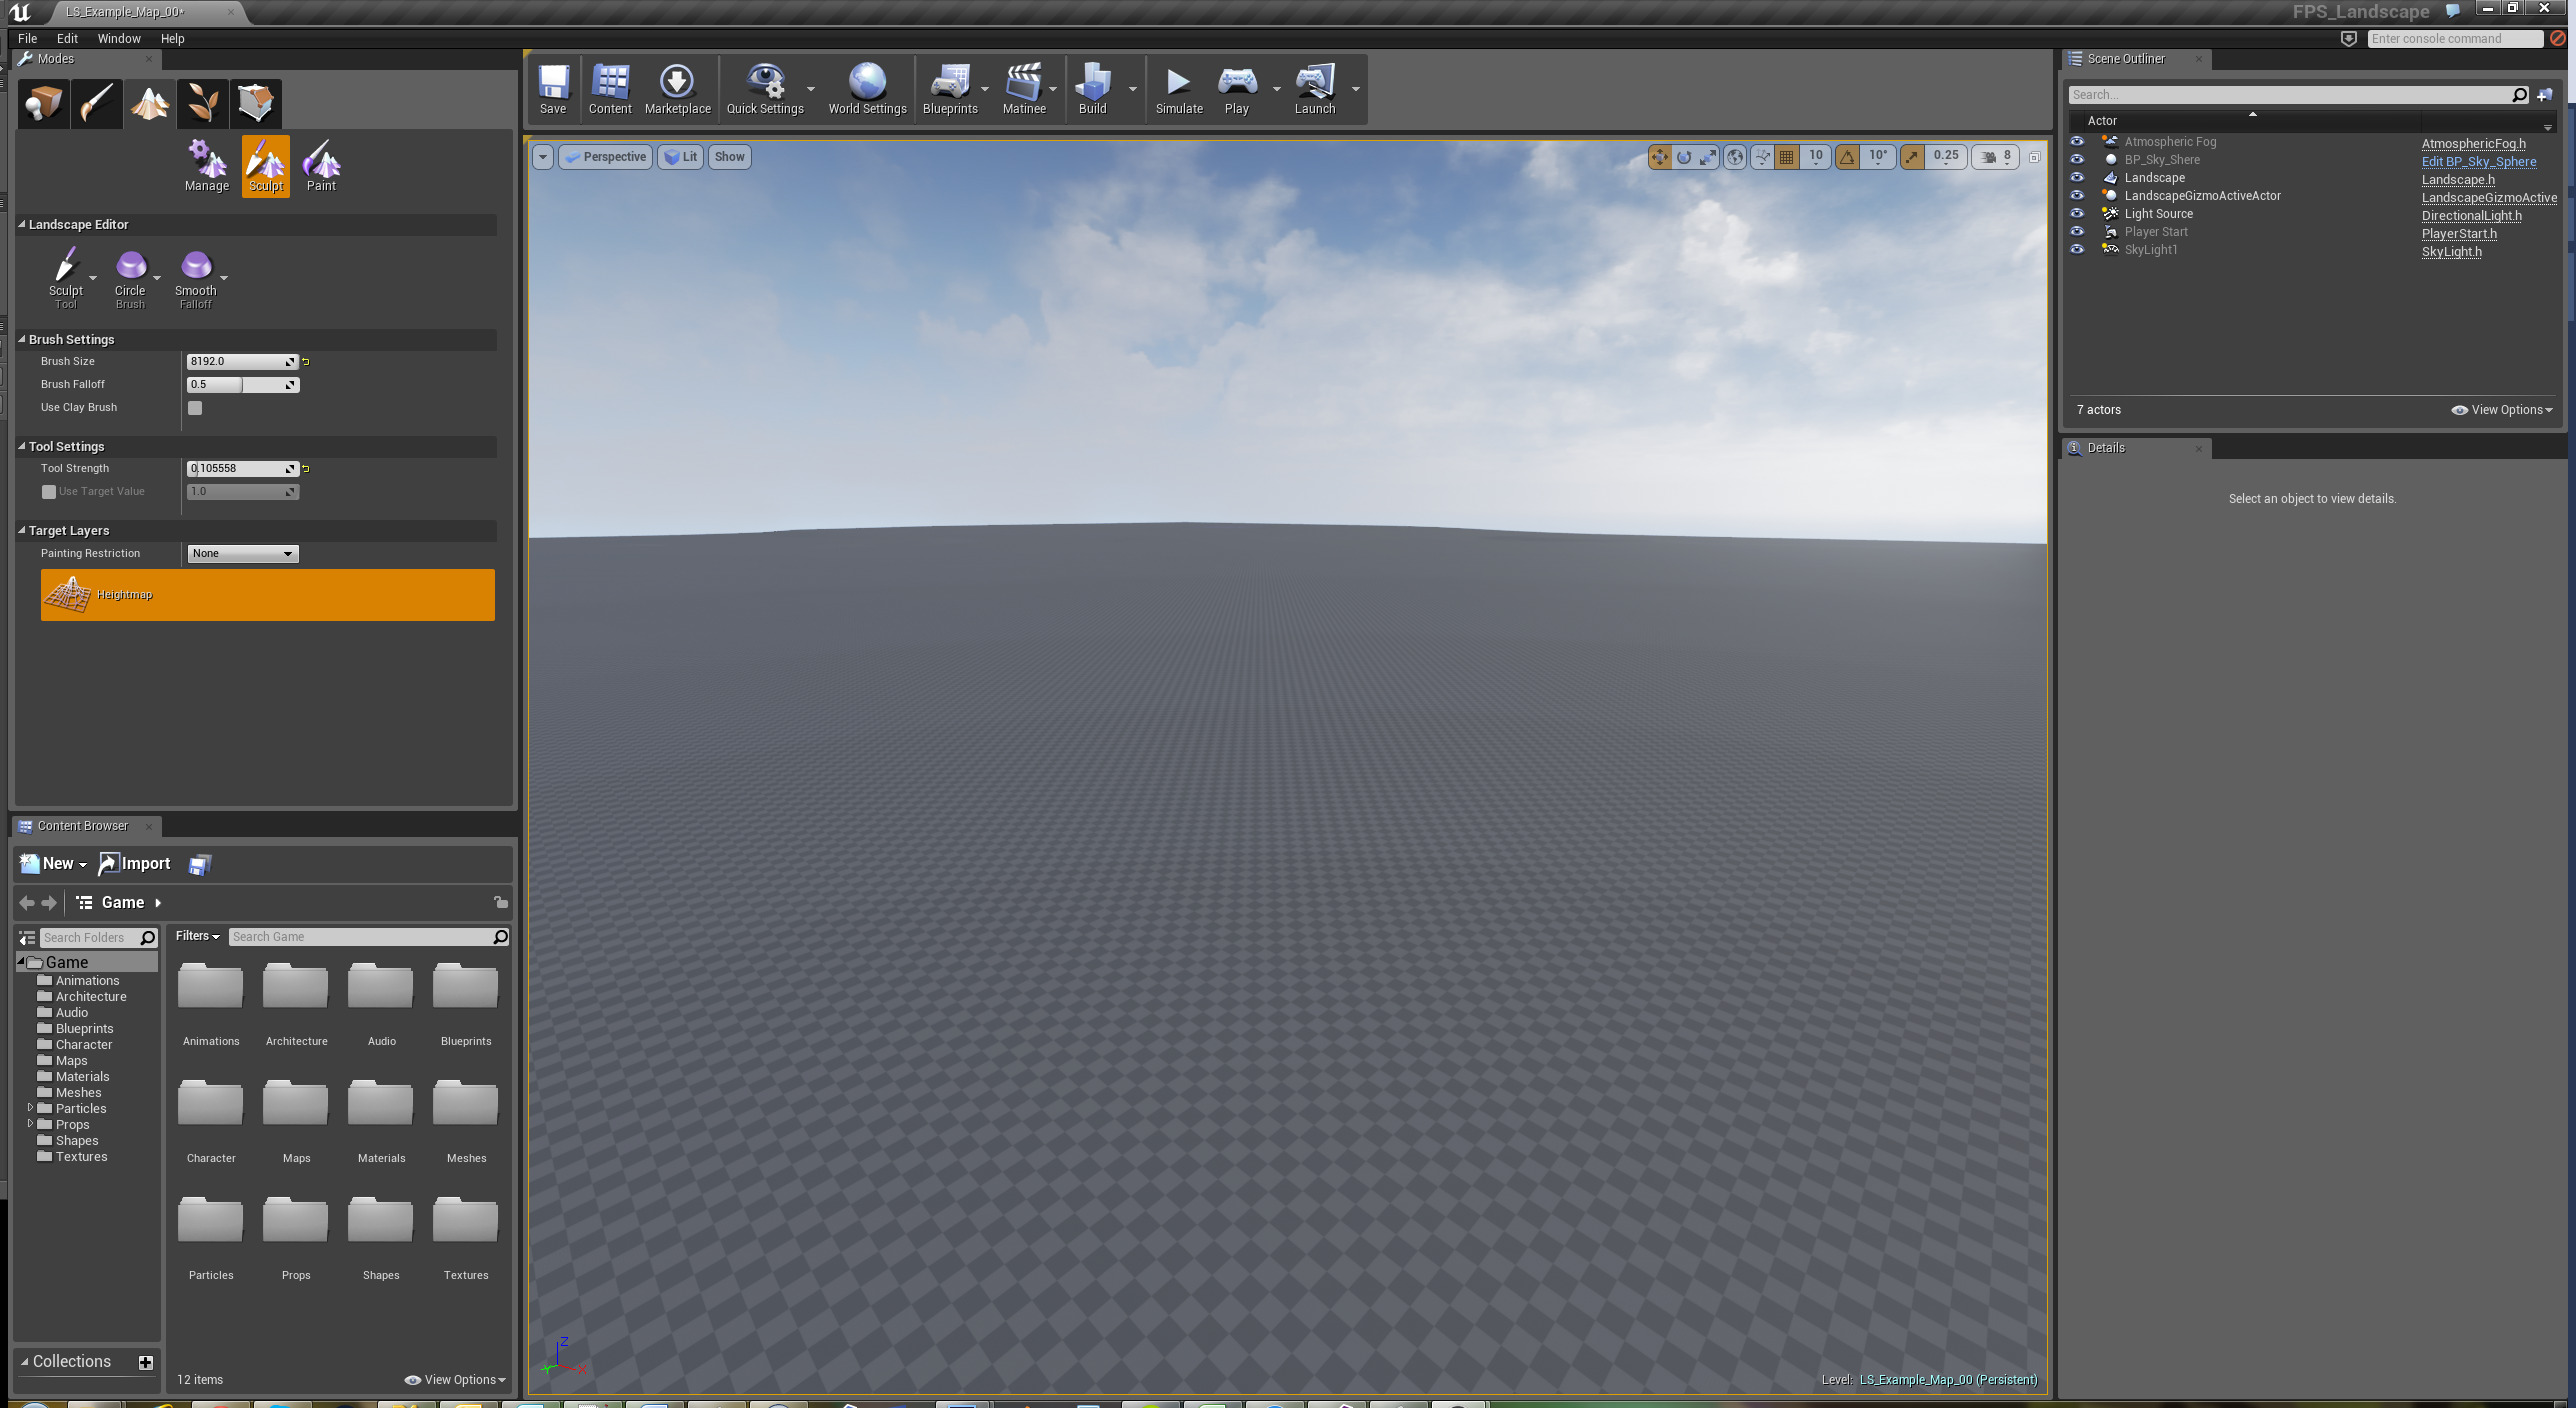This screenshot has height=1408, width=2576.
Task: Open the World Settings panel
Action: [866, 88]
